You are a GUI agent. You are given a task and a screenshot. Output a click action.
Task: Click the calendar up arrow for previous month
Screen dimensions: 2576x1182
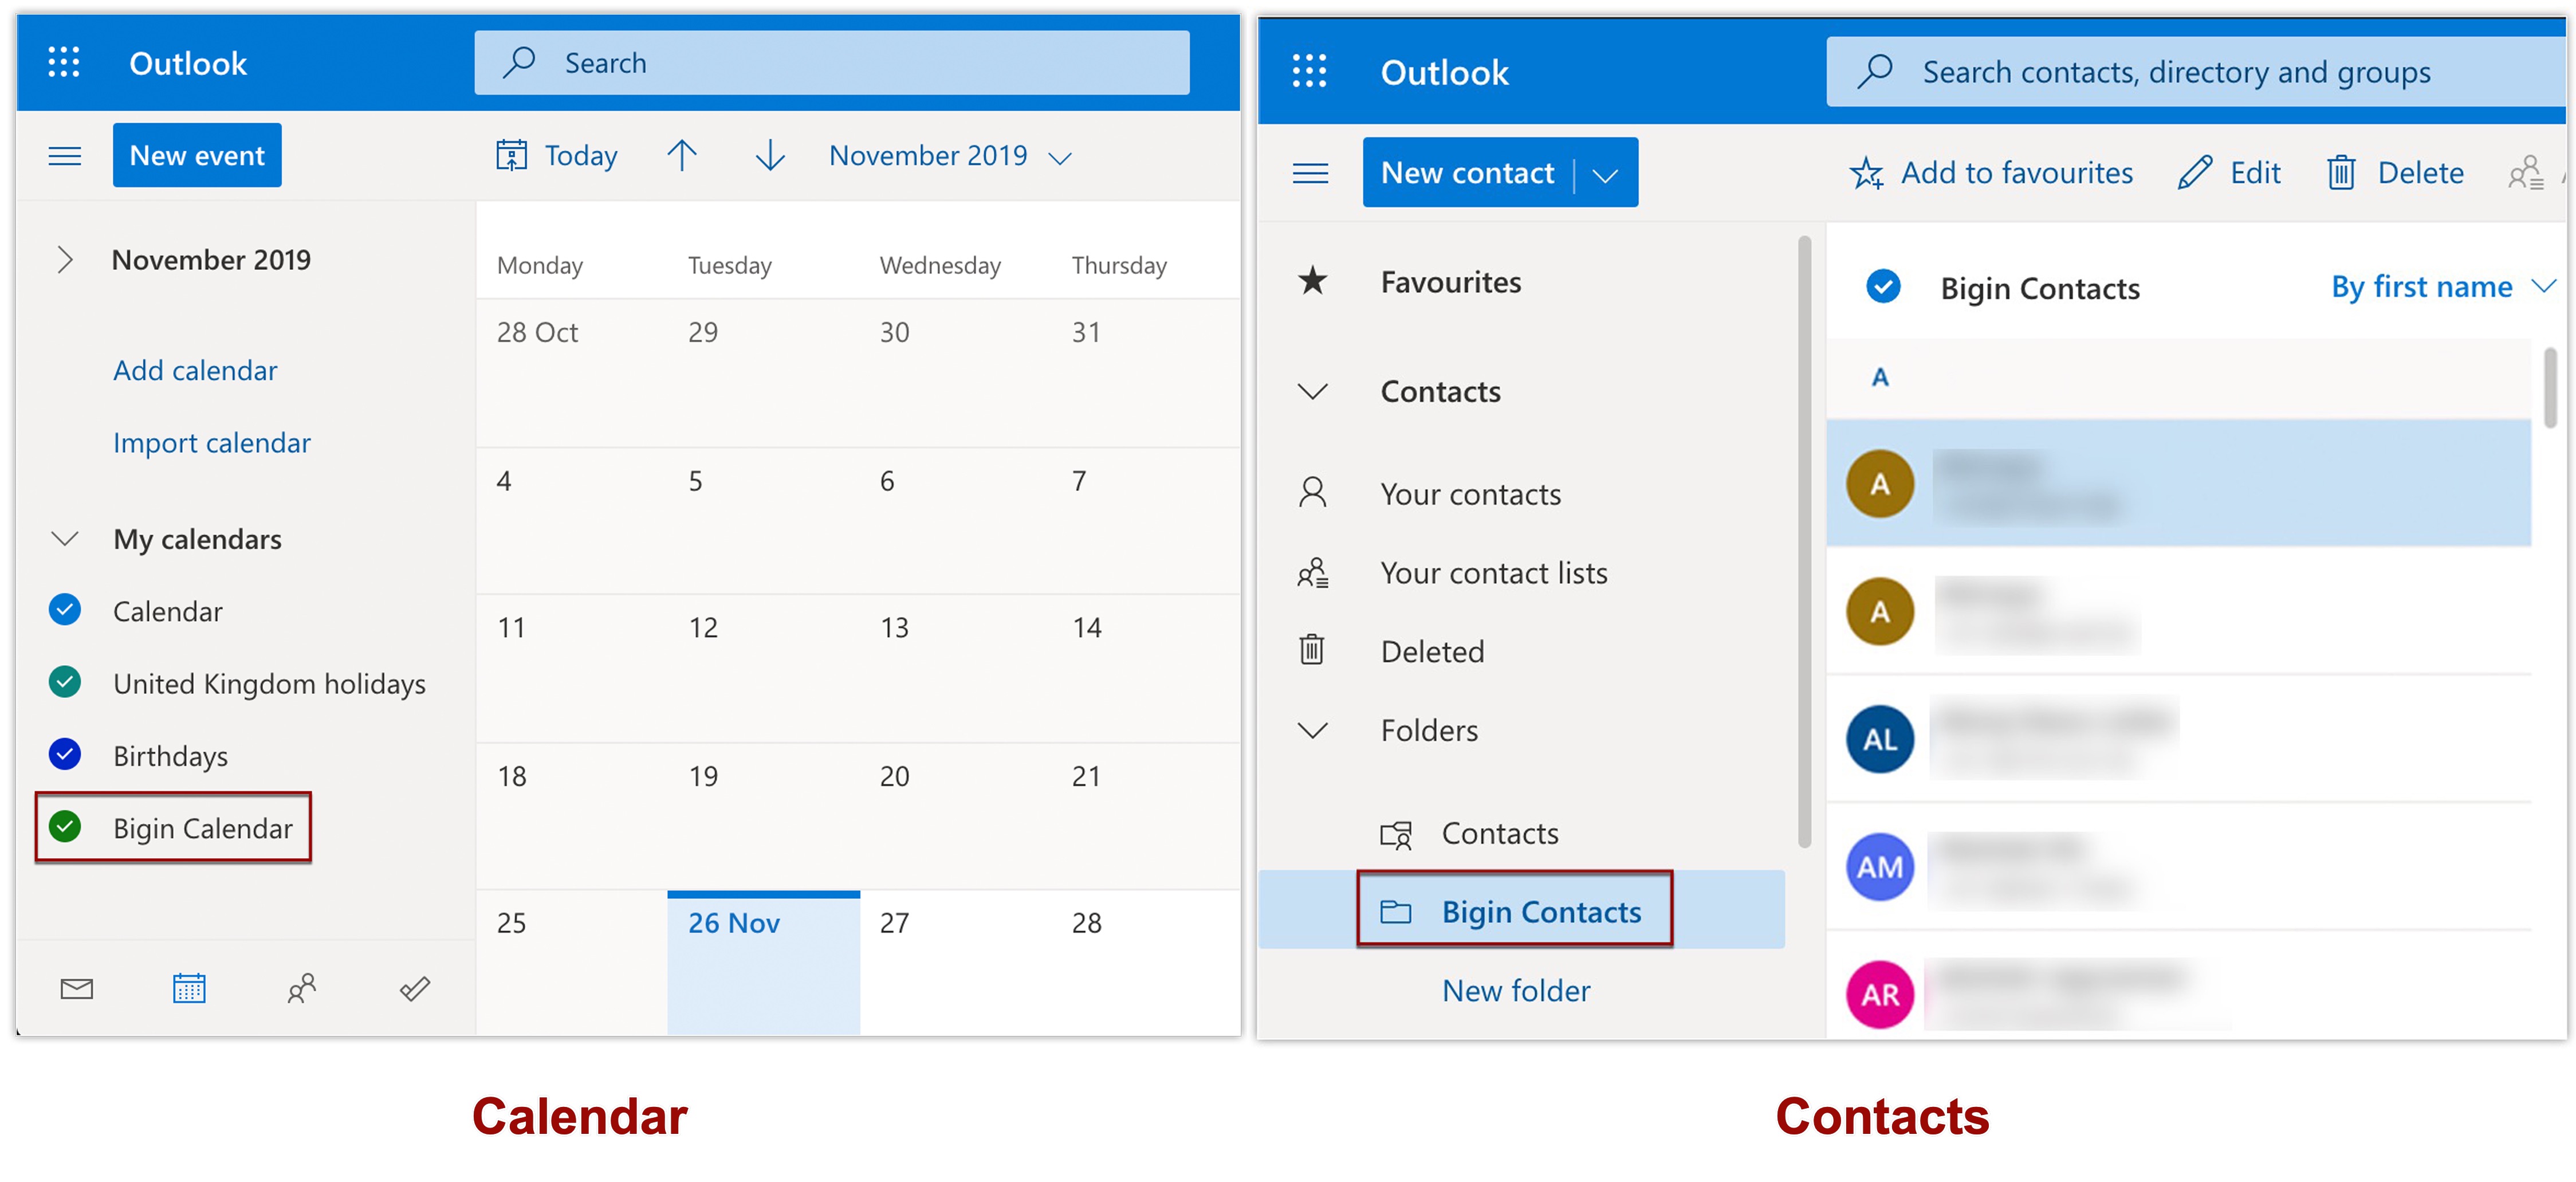pos(682,156)
